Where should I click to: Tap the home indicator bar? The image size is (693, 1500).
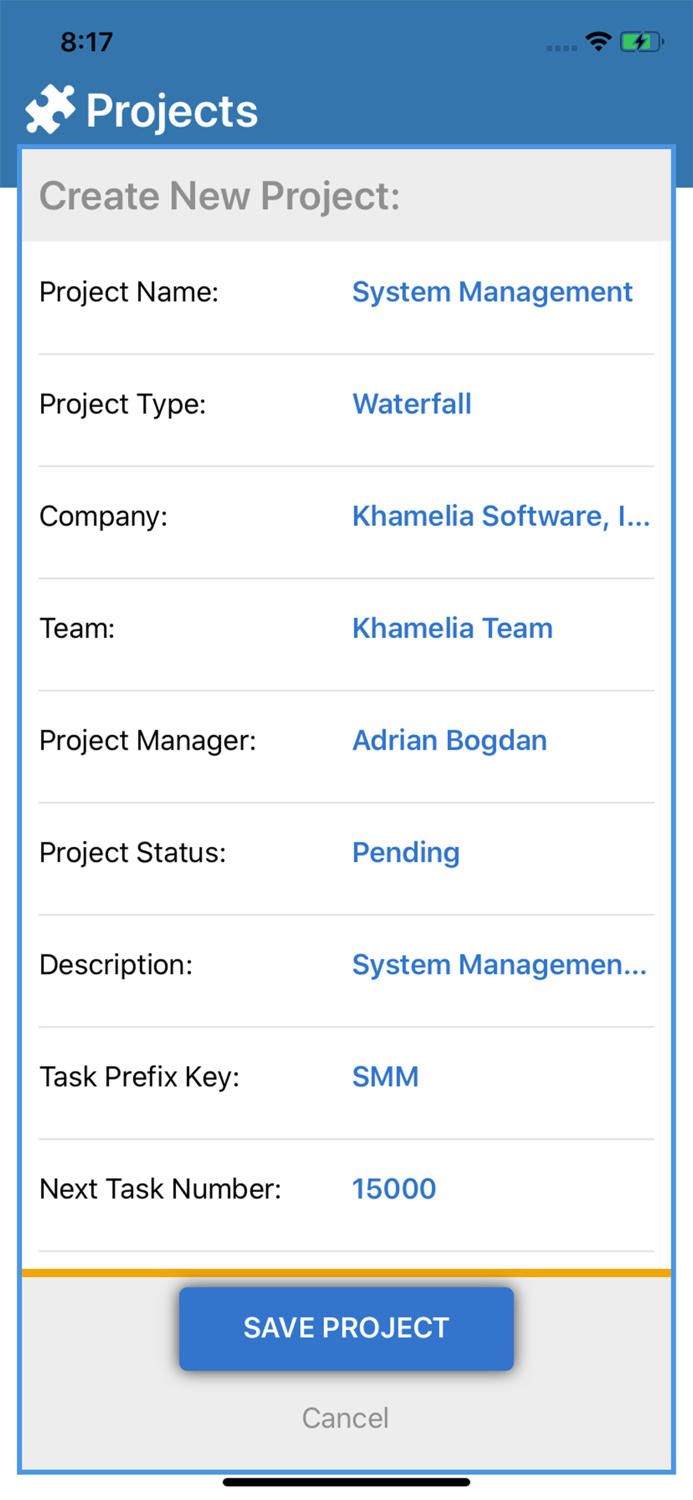pyautogui.click(x=346, y=1483)
